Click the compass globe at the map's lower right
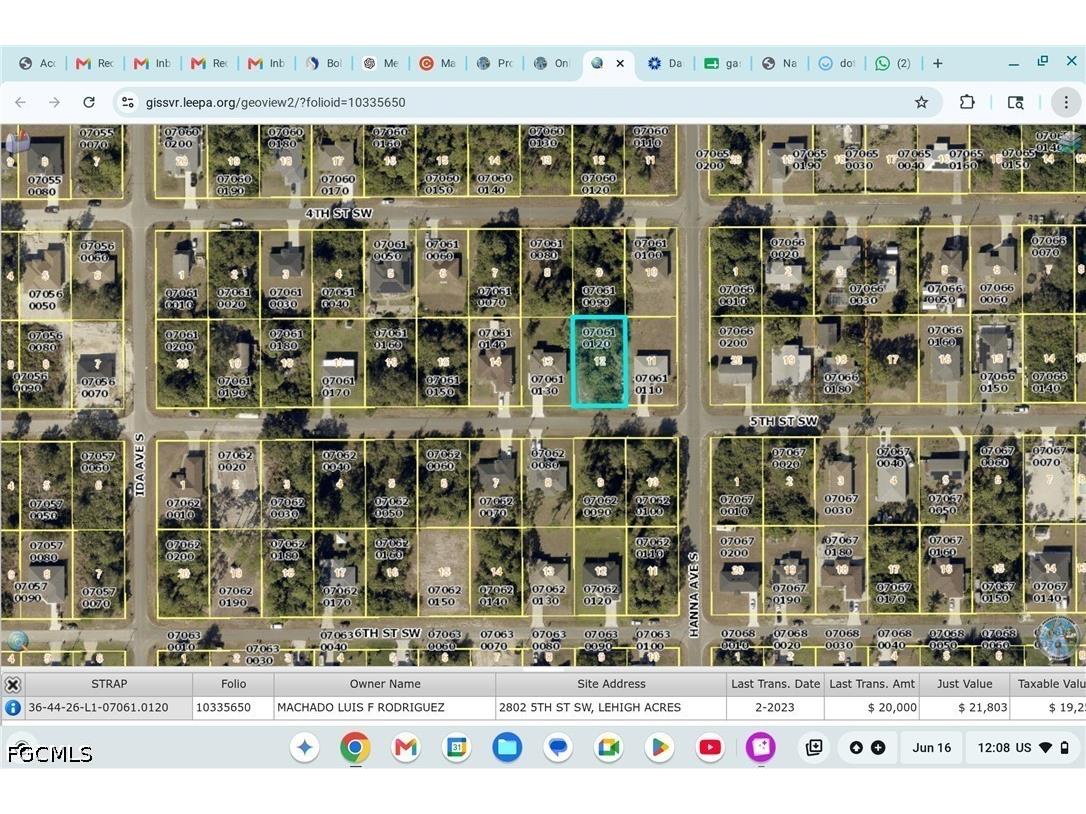 (x=1056, y=638)
